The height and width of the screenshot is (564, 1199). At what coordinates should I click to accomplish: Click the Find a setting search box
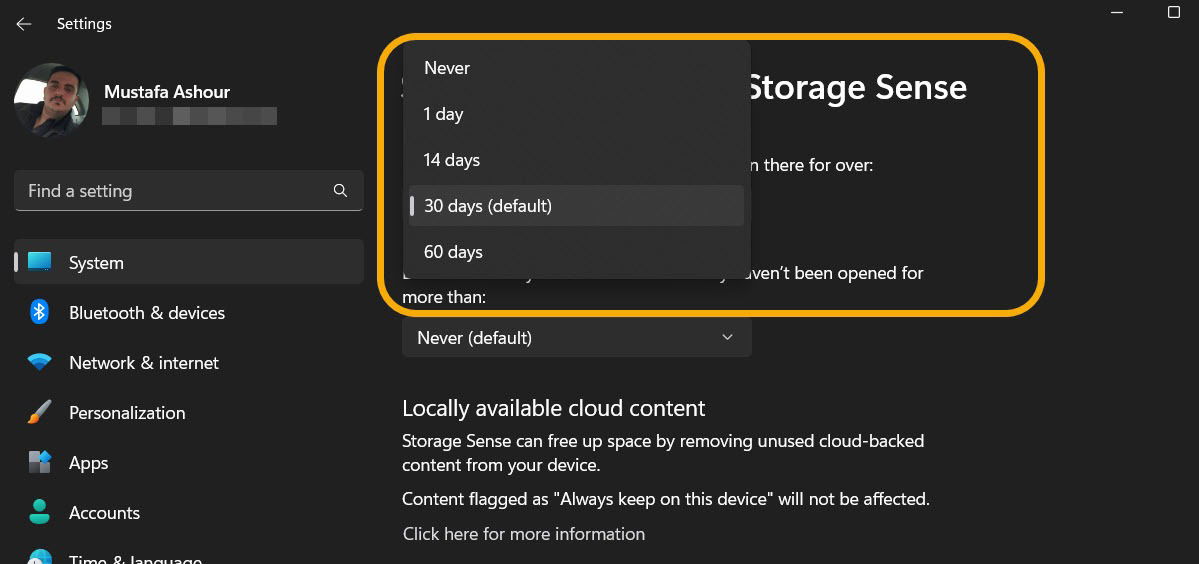[x=188, y=190]
